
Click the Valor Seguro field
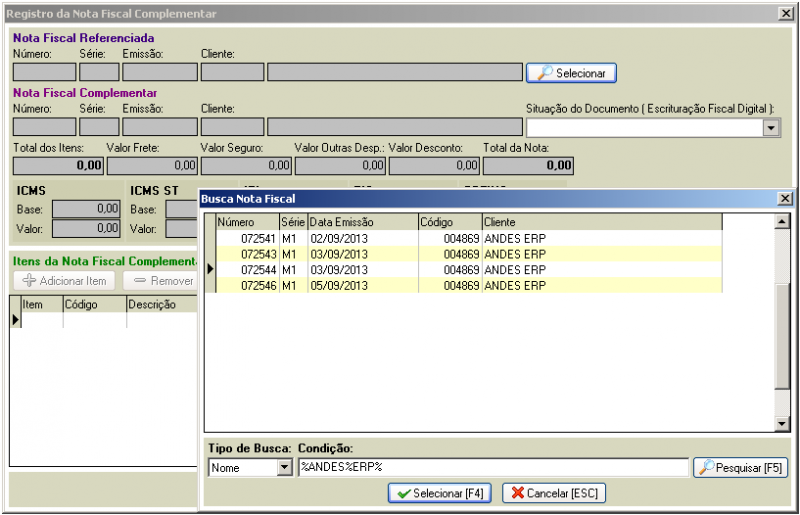[246, 165]
